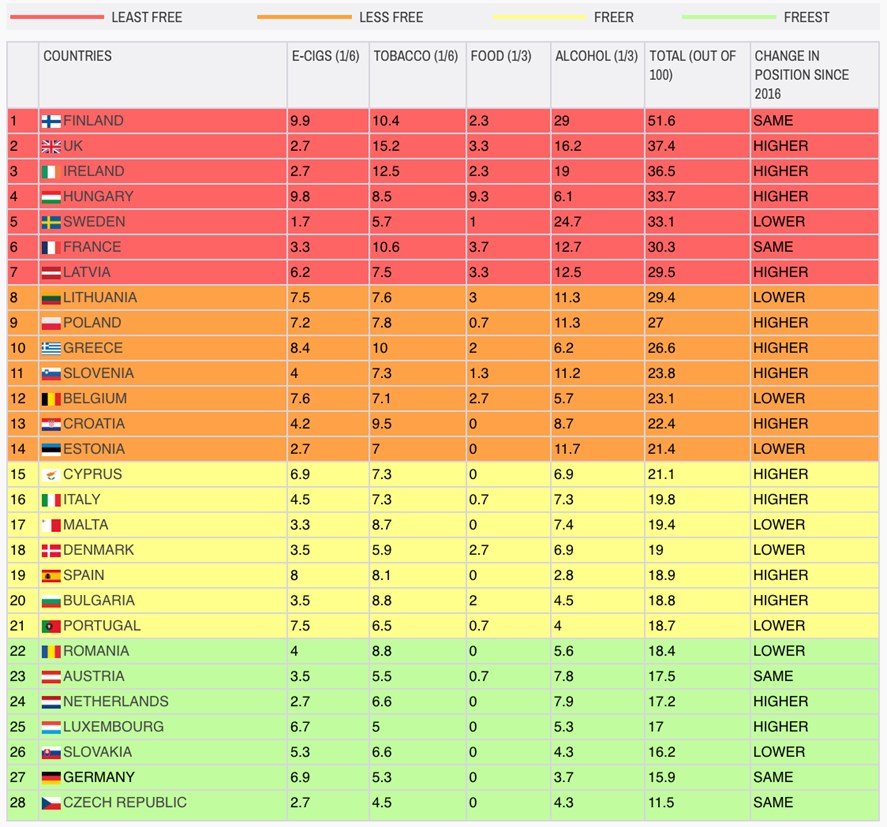Follow the HUNGARY country name link
Viewport: 887px width, 827px height.
point(97,196)
